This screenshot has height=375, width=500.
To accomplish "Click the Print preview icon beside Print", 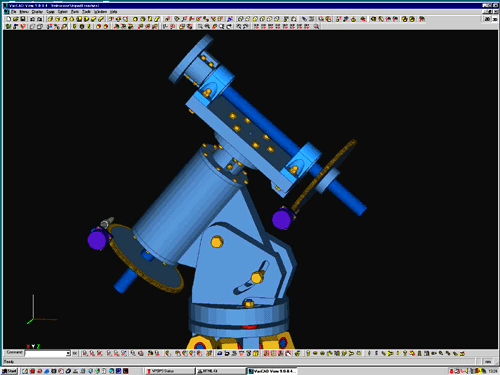I will (39, 19).
